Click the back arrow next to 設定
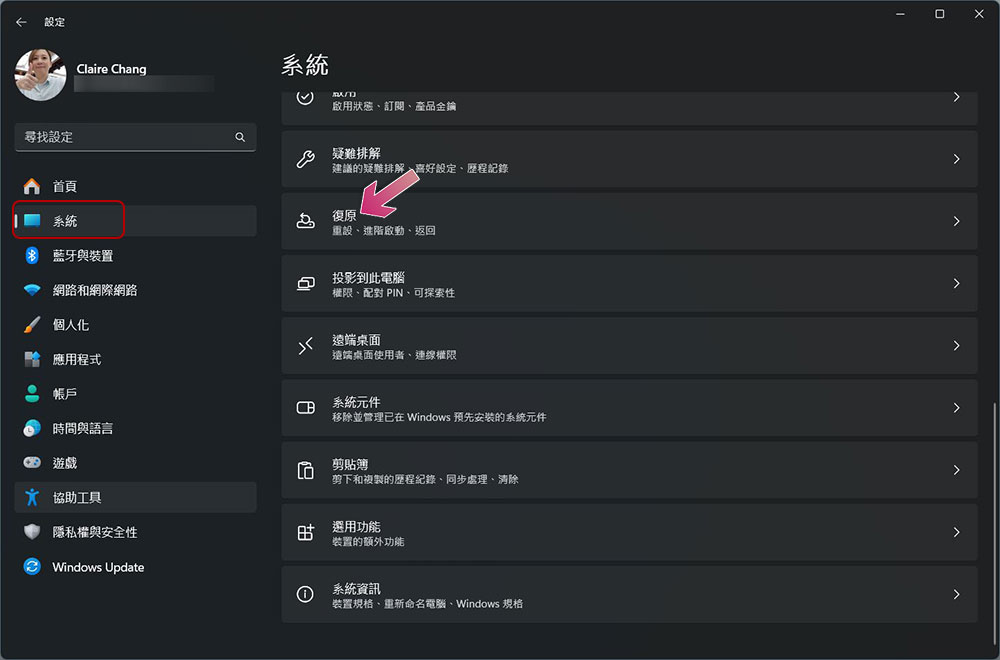 point(22,22)
